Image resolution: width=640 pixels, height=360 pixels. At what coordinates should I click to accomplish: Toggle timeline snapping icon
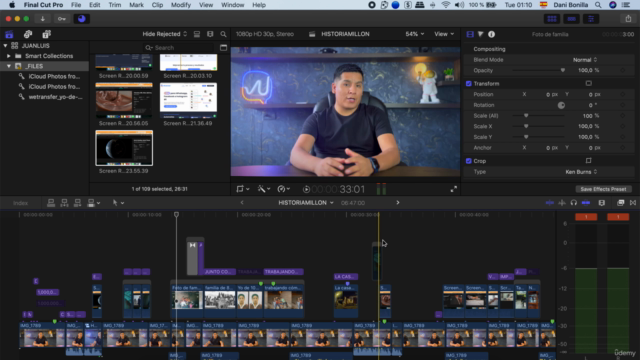pos(586,203)
